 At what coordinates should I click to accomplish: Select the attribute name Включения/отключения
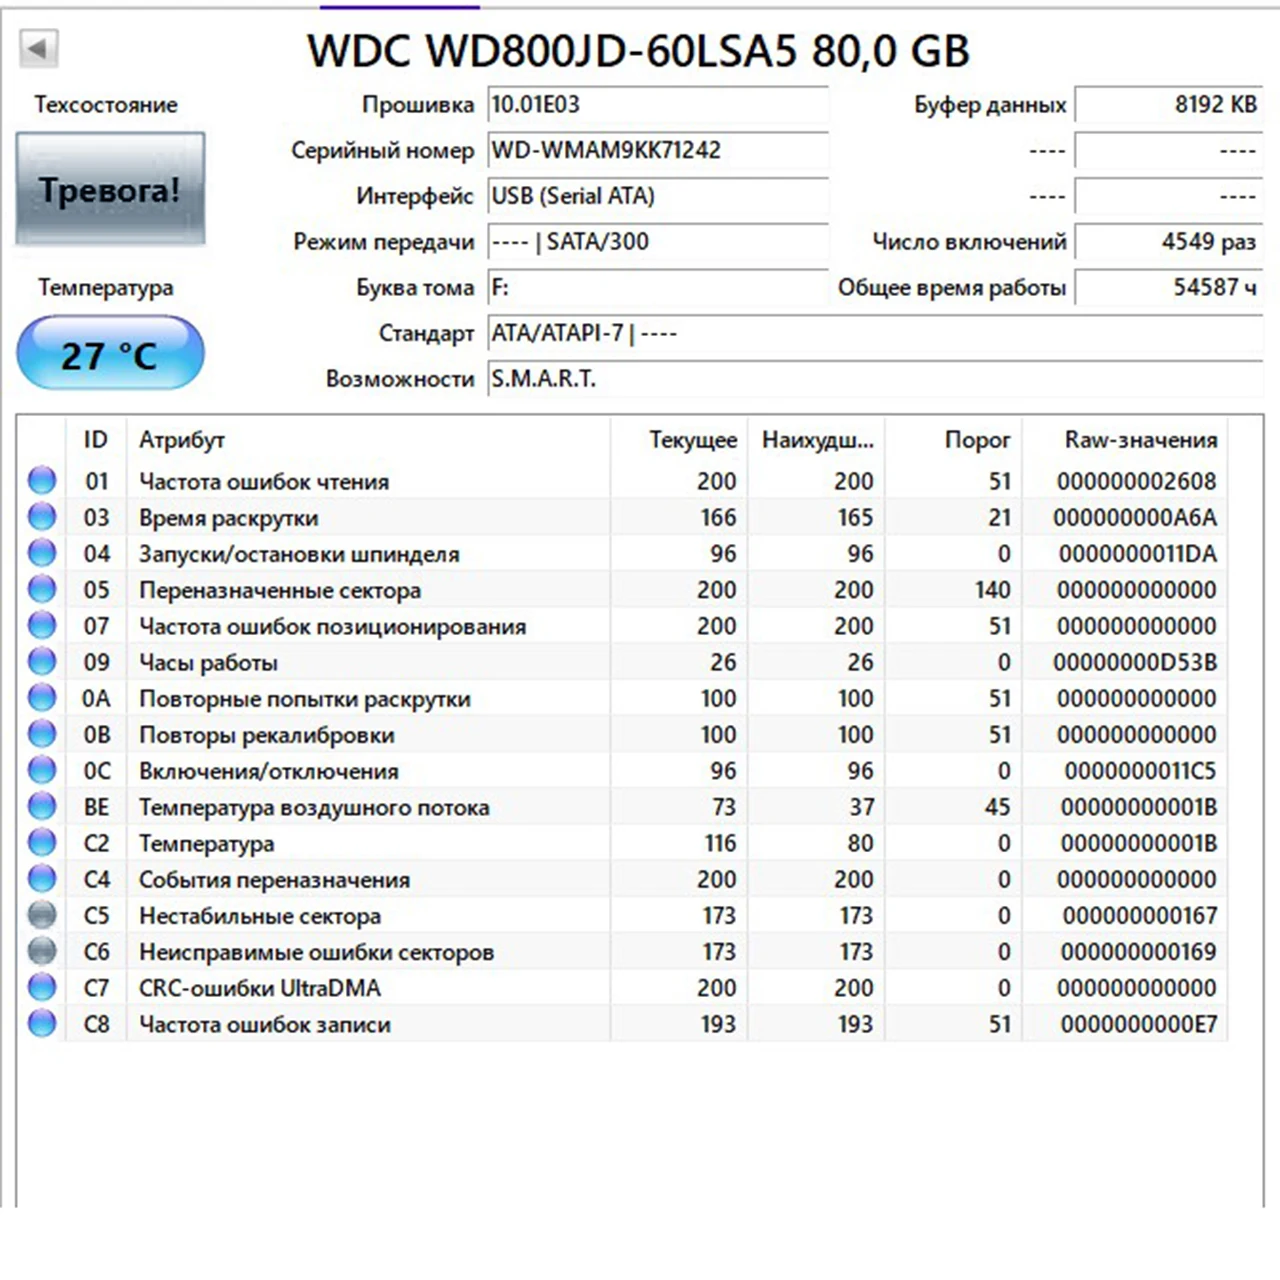pyautogui.click(x=269, y=771)
